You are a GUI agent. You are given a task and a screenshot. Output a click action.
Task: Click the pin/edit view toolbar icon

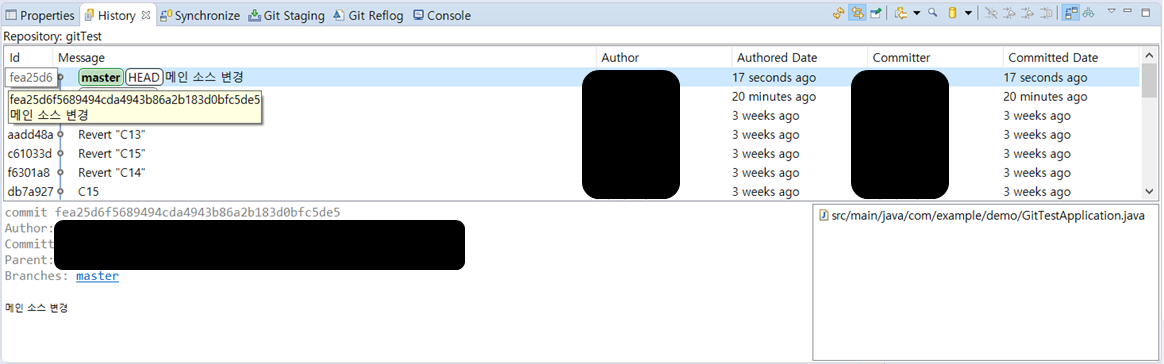876,13
